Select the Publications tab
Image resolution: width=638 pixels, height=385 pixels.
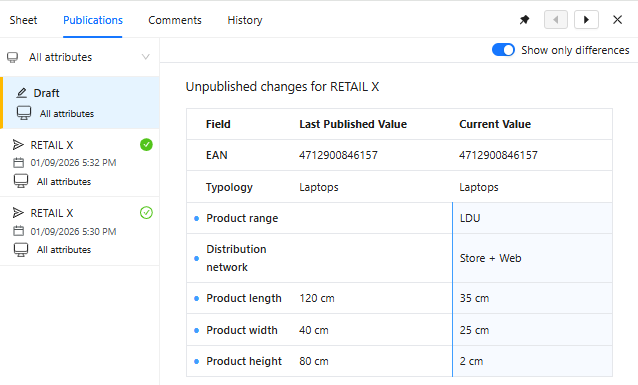point(93,20)
